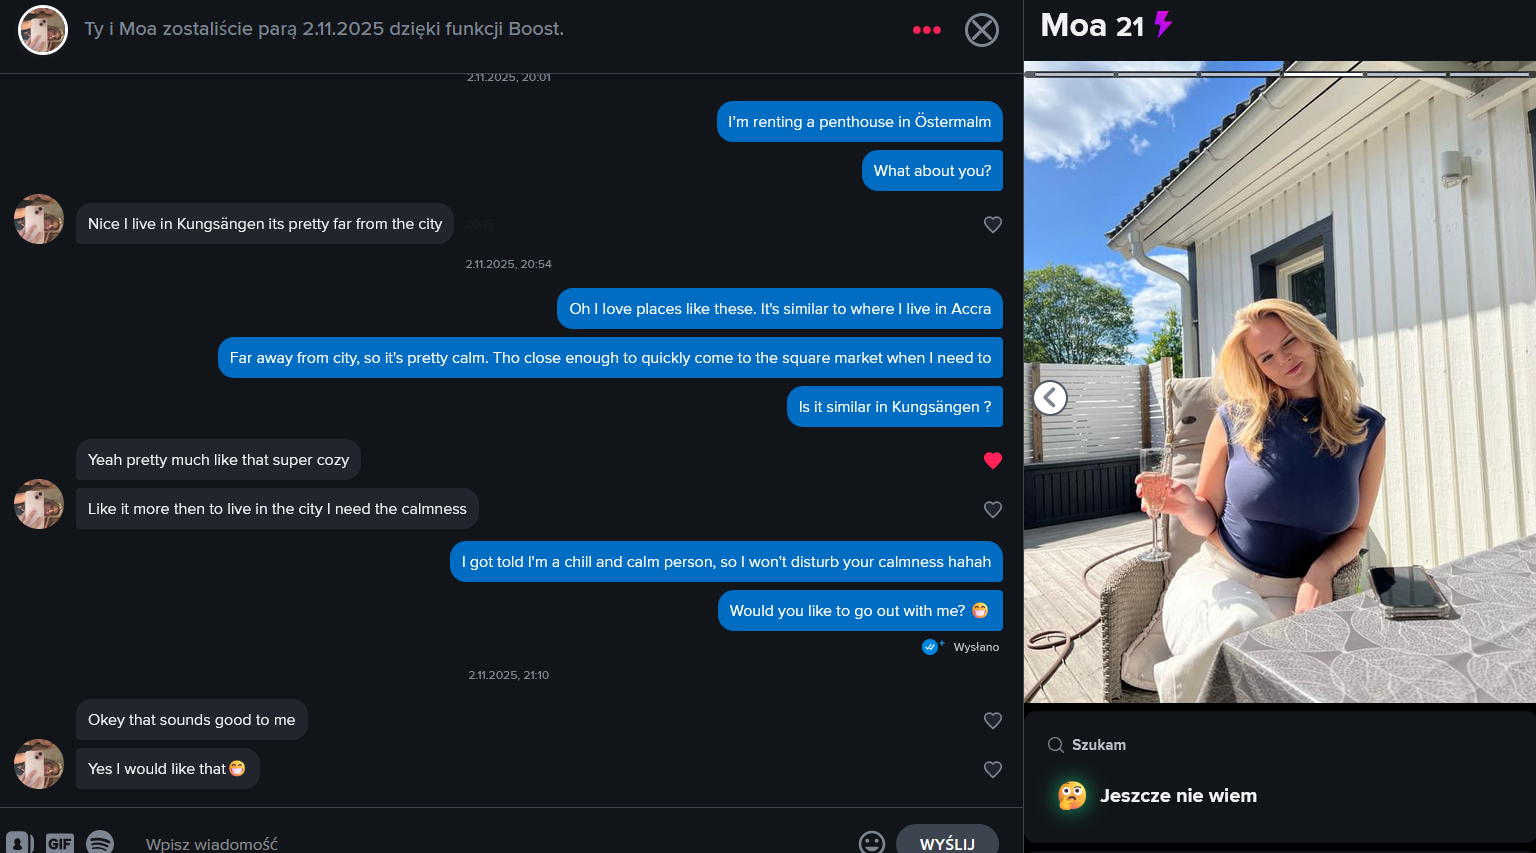Share a song via Spotify icon
The height and width of the screenshot is (853, 1536).
pos(100,843)
